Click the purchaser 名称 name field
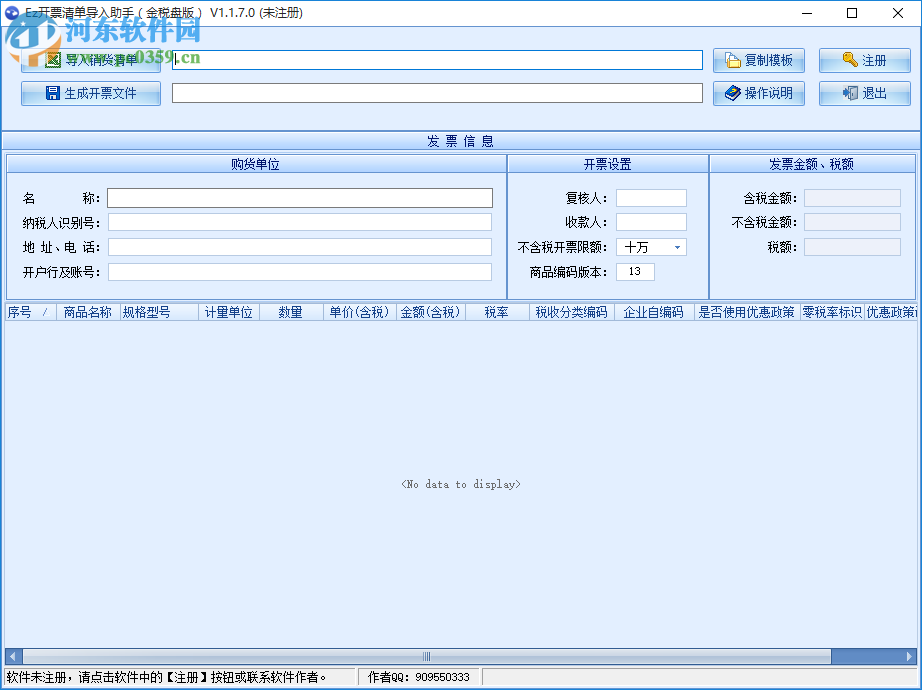The height and width of the screenshot is (690, 922). pos(300,197)
